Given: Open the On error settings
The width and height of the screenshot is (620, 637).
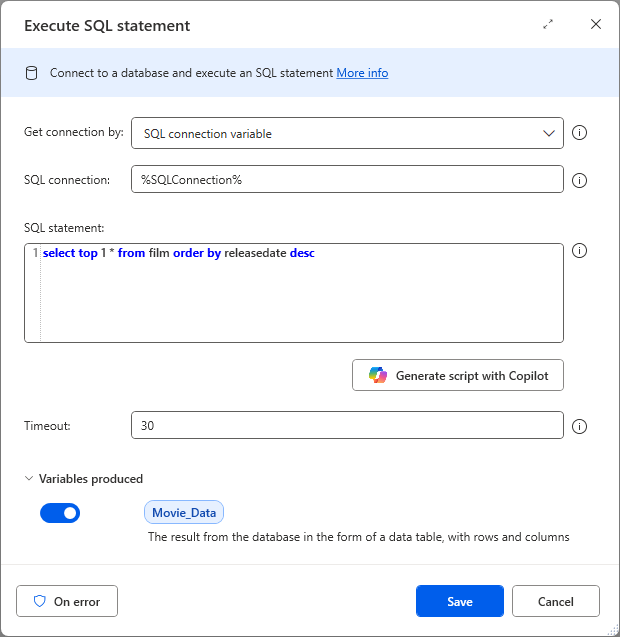Looking at the screenshot, I should pyautogui.click(x=67, y=601).
